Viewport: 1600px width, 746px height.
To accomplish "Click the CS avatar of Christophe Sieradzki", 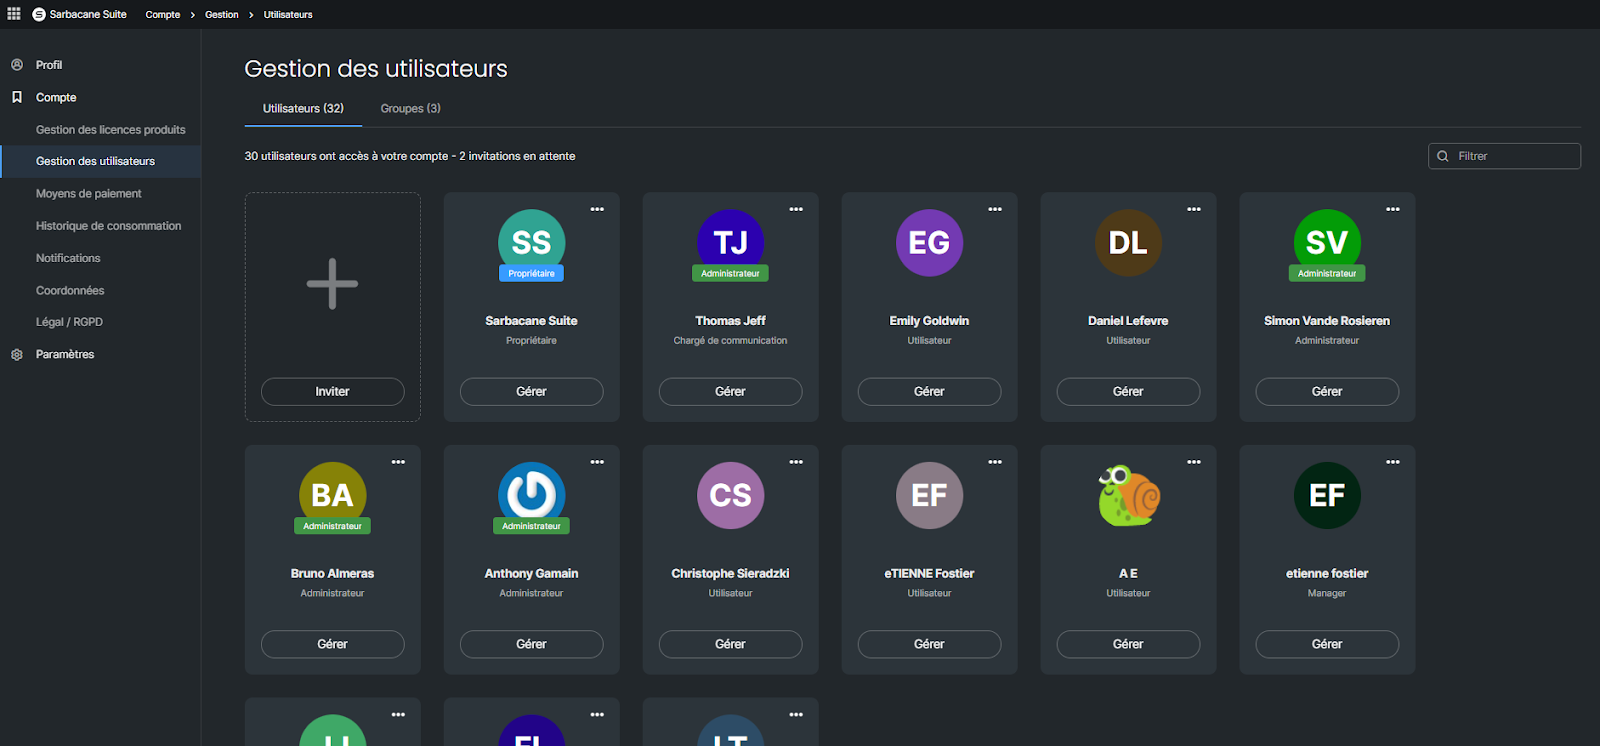I will [730, 495].
